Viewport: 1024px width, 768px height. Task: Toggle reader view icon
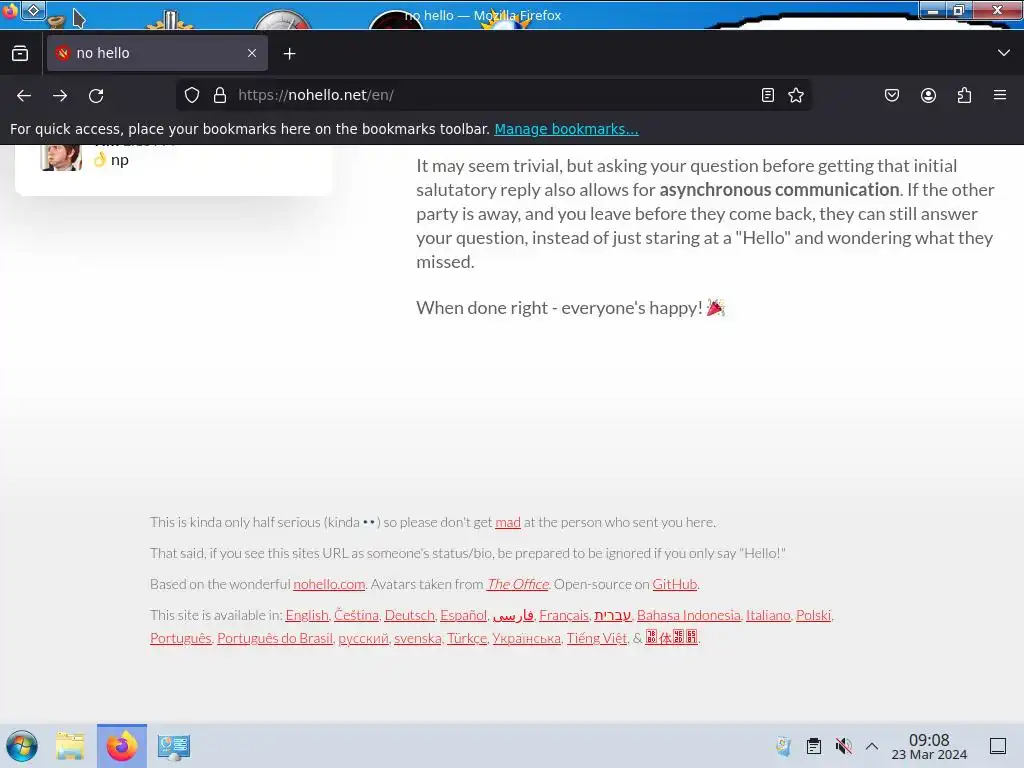coord(768,95)
